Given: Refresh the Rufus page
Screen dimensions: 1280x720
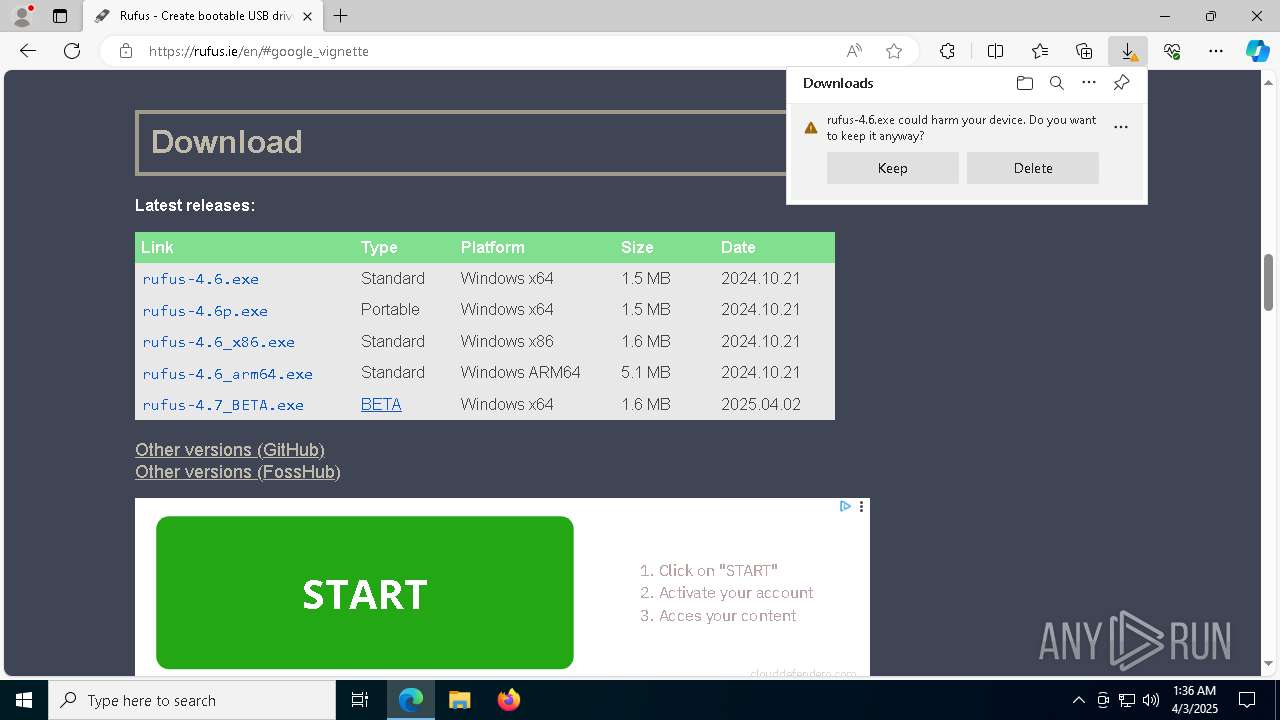Looking at the screenshot, I should [72, 51].
